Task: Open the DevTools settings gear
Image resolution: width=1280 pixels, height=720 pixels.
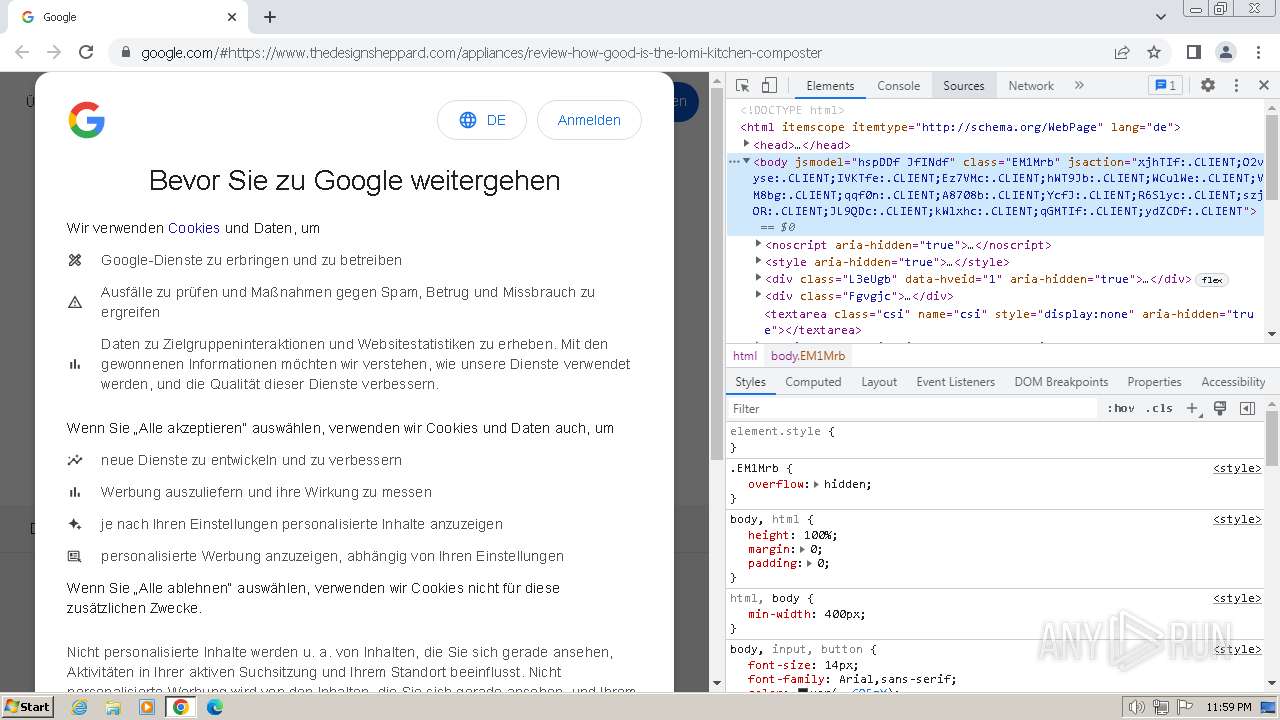Action: pos(1208,86)
